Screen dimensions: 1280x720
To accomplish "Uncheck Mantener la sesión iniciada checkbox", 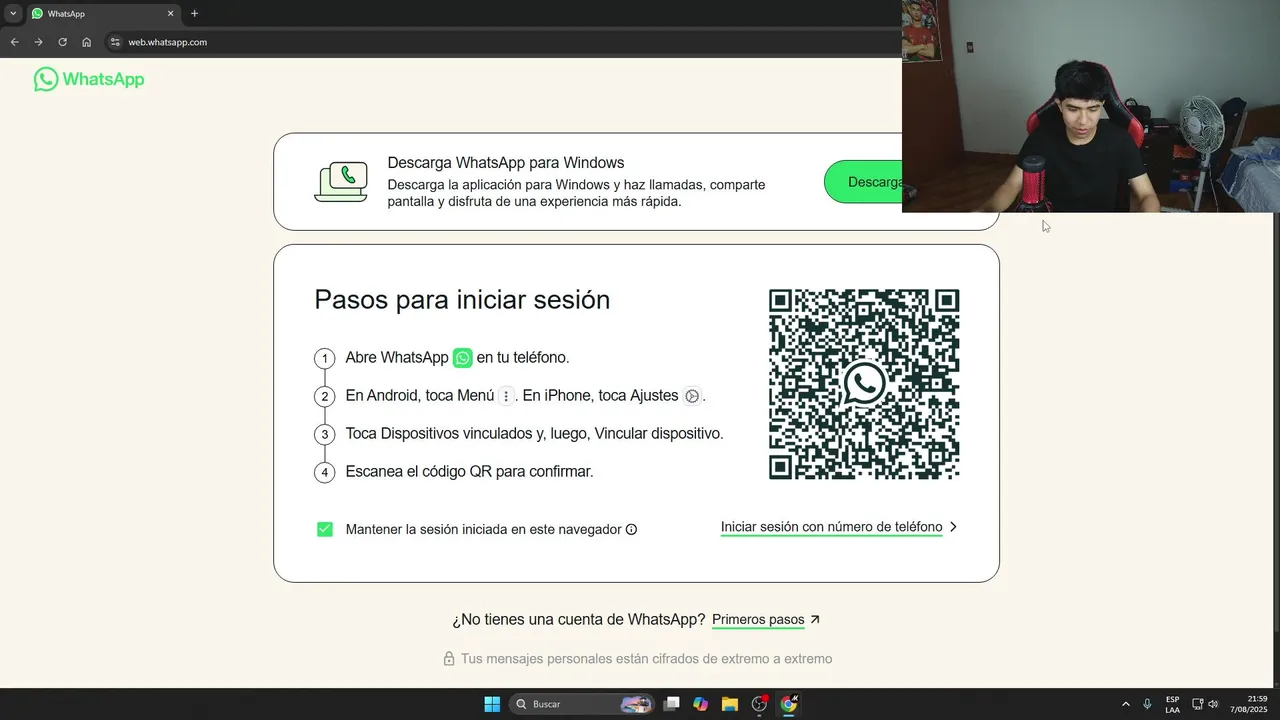I will coord(324,529).
